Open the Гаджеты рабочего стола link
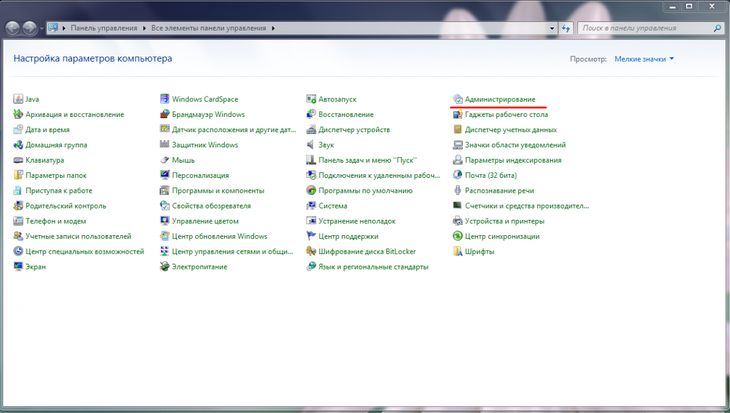Image resolution: width=730 pixels, height=413 pixels. (507, 115)
